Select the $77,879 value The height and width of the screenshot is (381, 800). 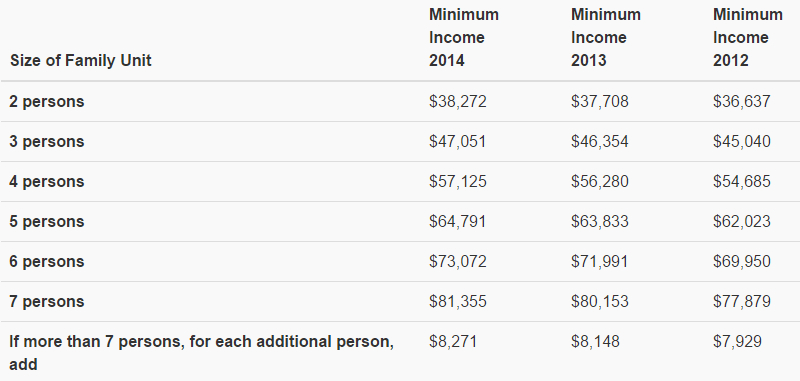click(741, 301)
